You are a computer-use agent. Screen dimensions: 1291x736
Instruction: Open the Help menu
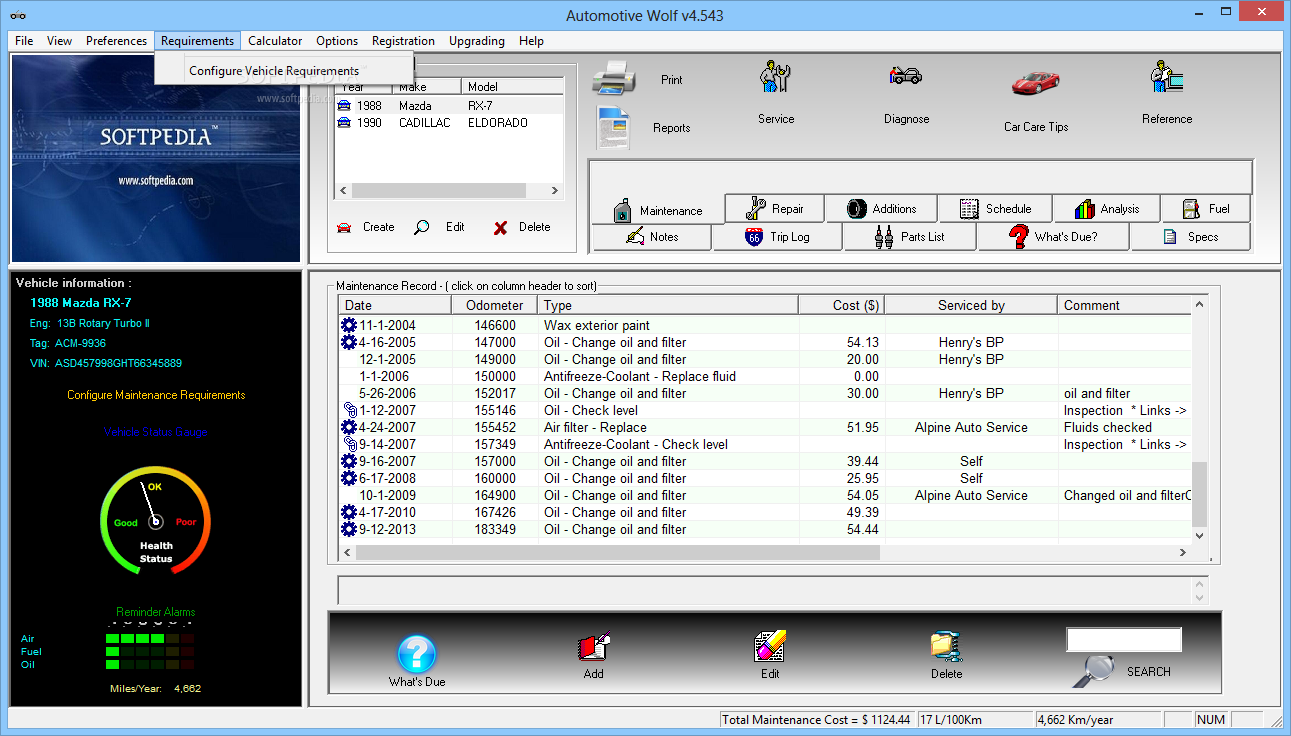pos(531,41)
